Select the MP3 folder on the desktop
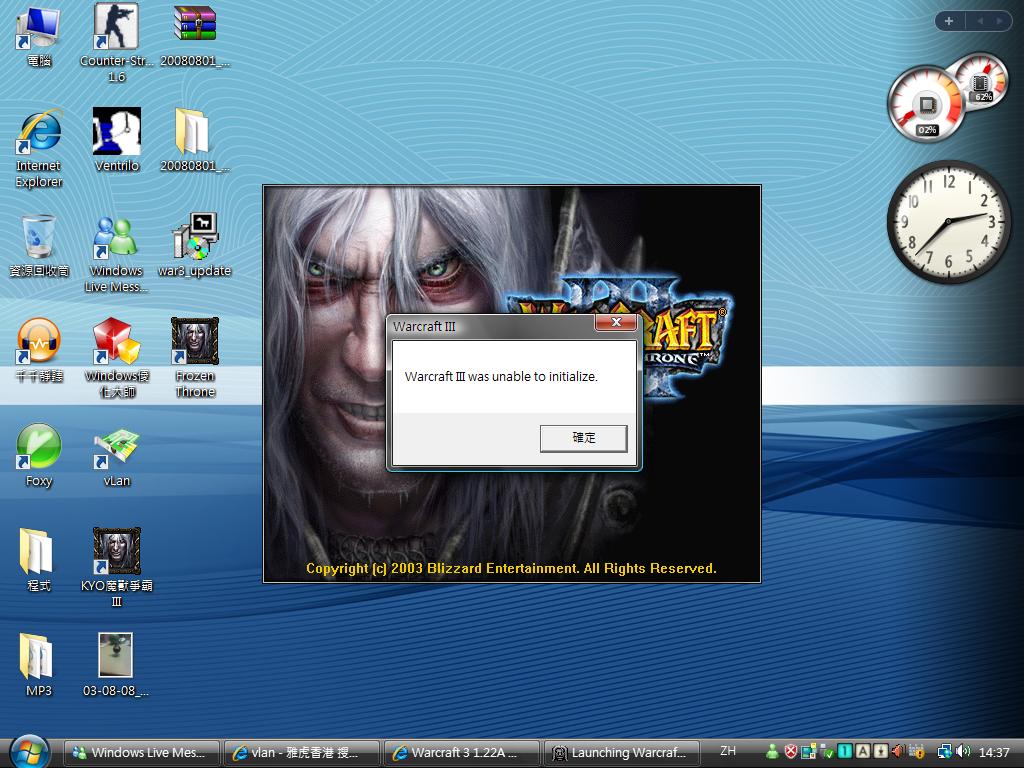Image resolution: width=1024 pixels, height=768 pixels. click(x=39, y=657)
